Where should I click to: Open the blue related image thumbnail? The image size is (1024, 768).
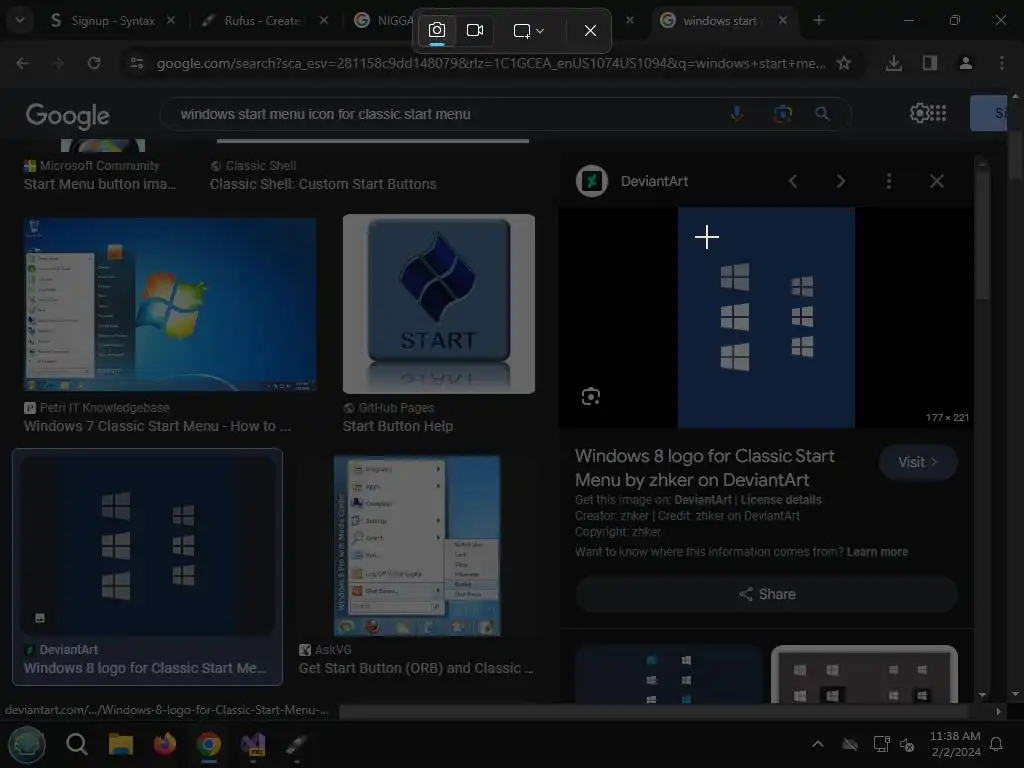[x=668, y=674]
